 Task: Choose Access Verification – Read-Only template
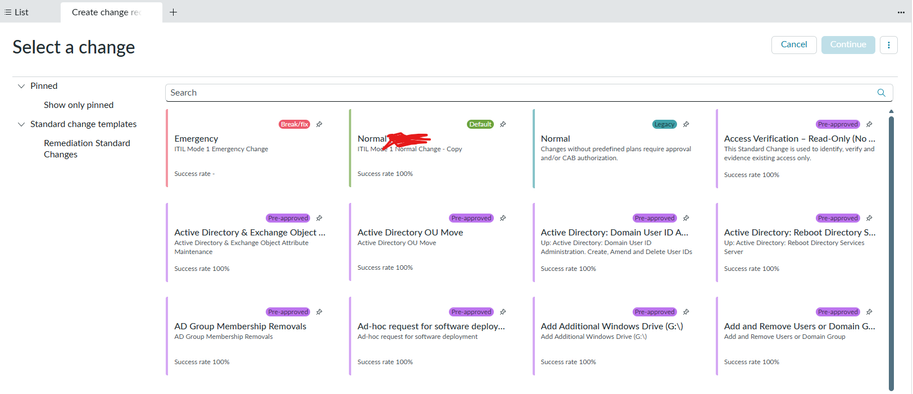tap(799, 139)
